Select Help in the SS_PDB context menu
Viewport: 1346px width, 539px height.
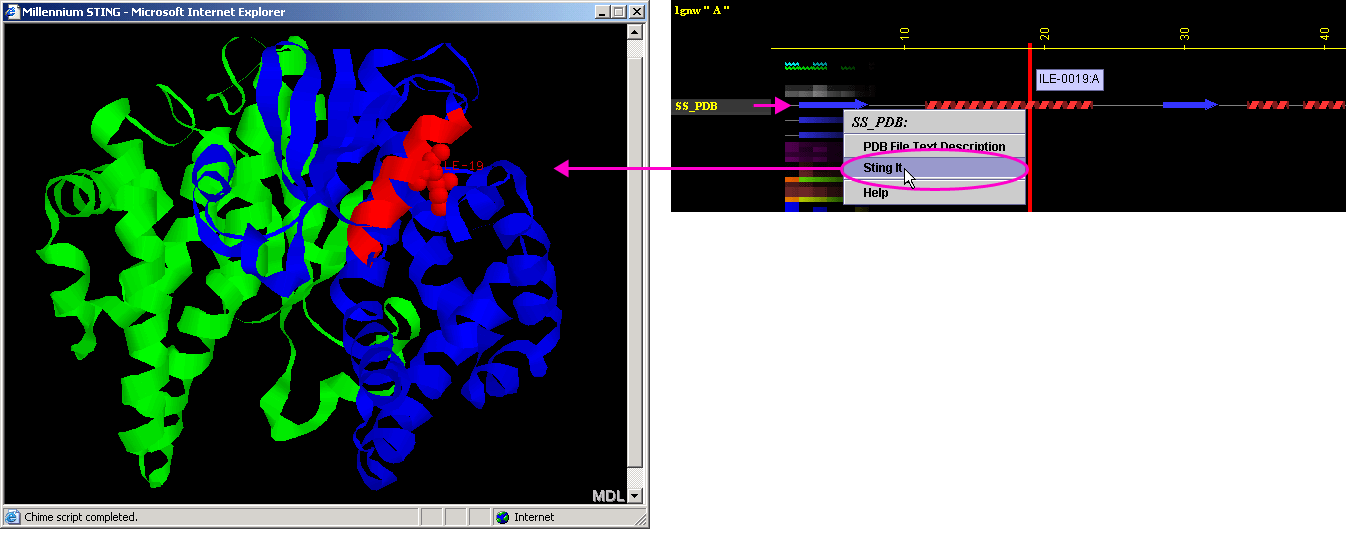point(935,192)
